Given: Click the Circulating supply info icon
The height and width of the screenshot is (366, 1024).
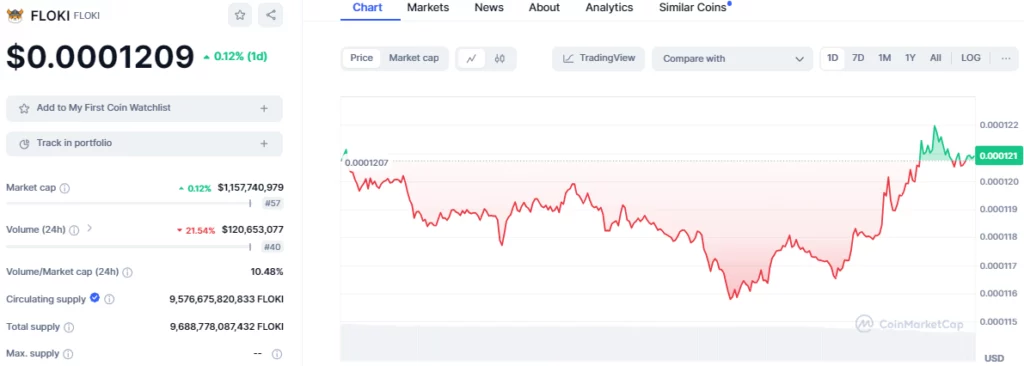Looking at the screenshot, I should [110, 299].
